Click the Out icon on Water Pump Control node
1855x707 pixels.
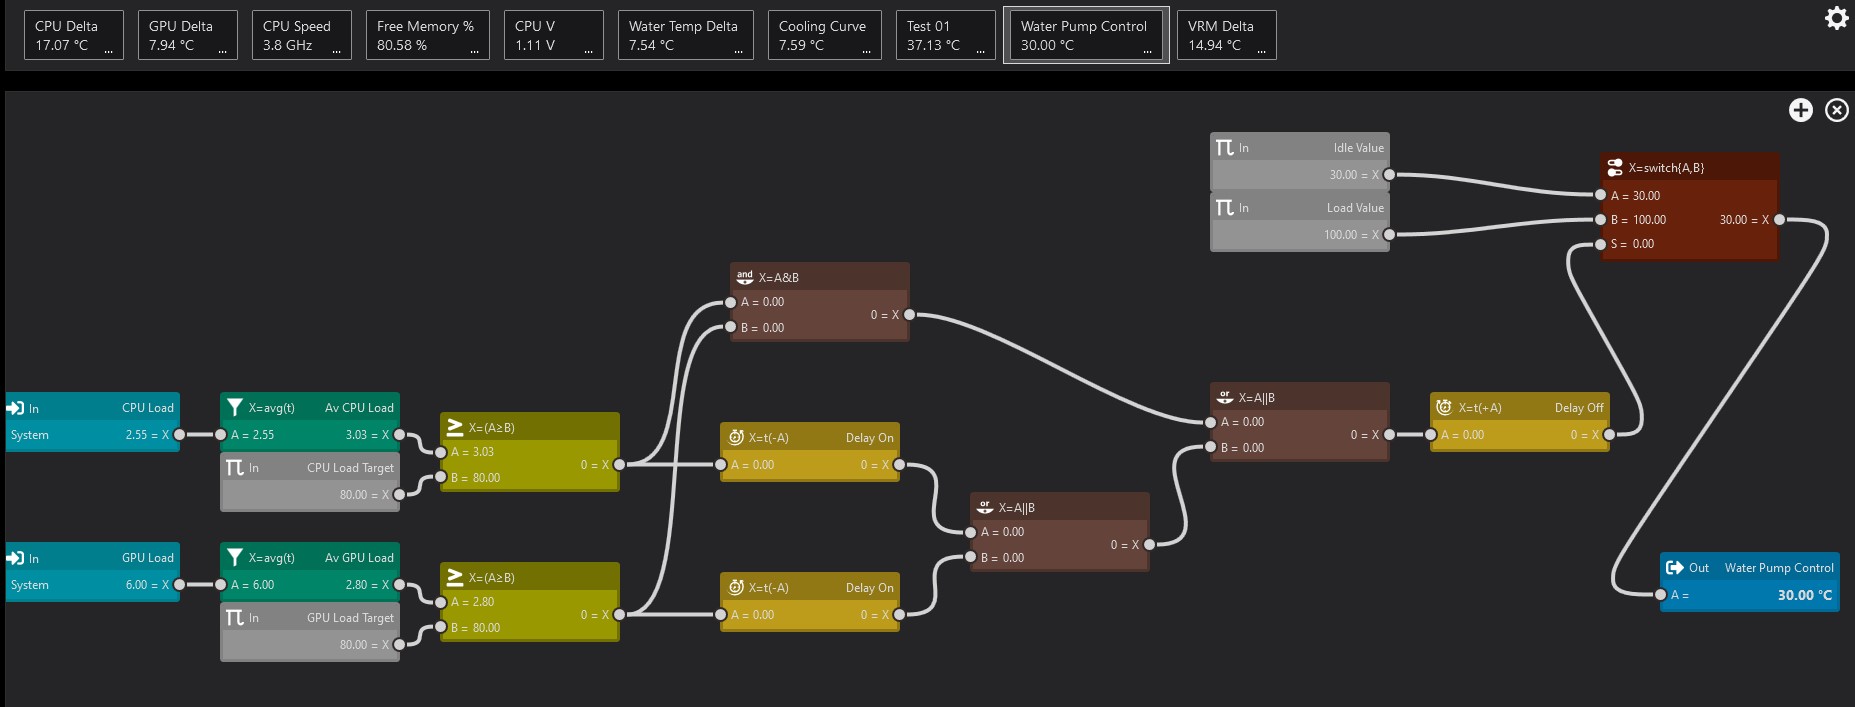tap(1674, 567)
